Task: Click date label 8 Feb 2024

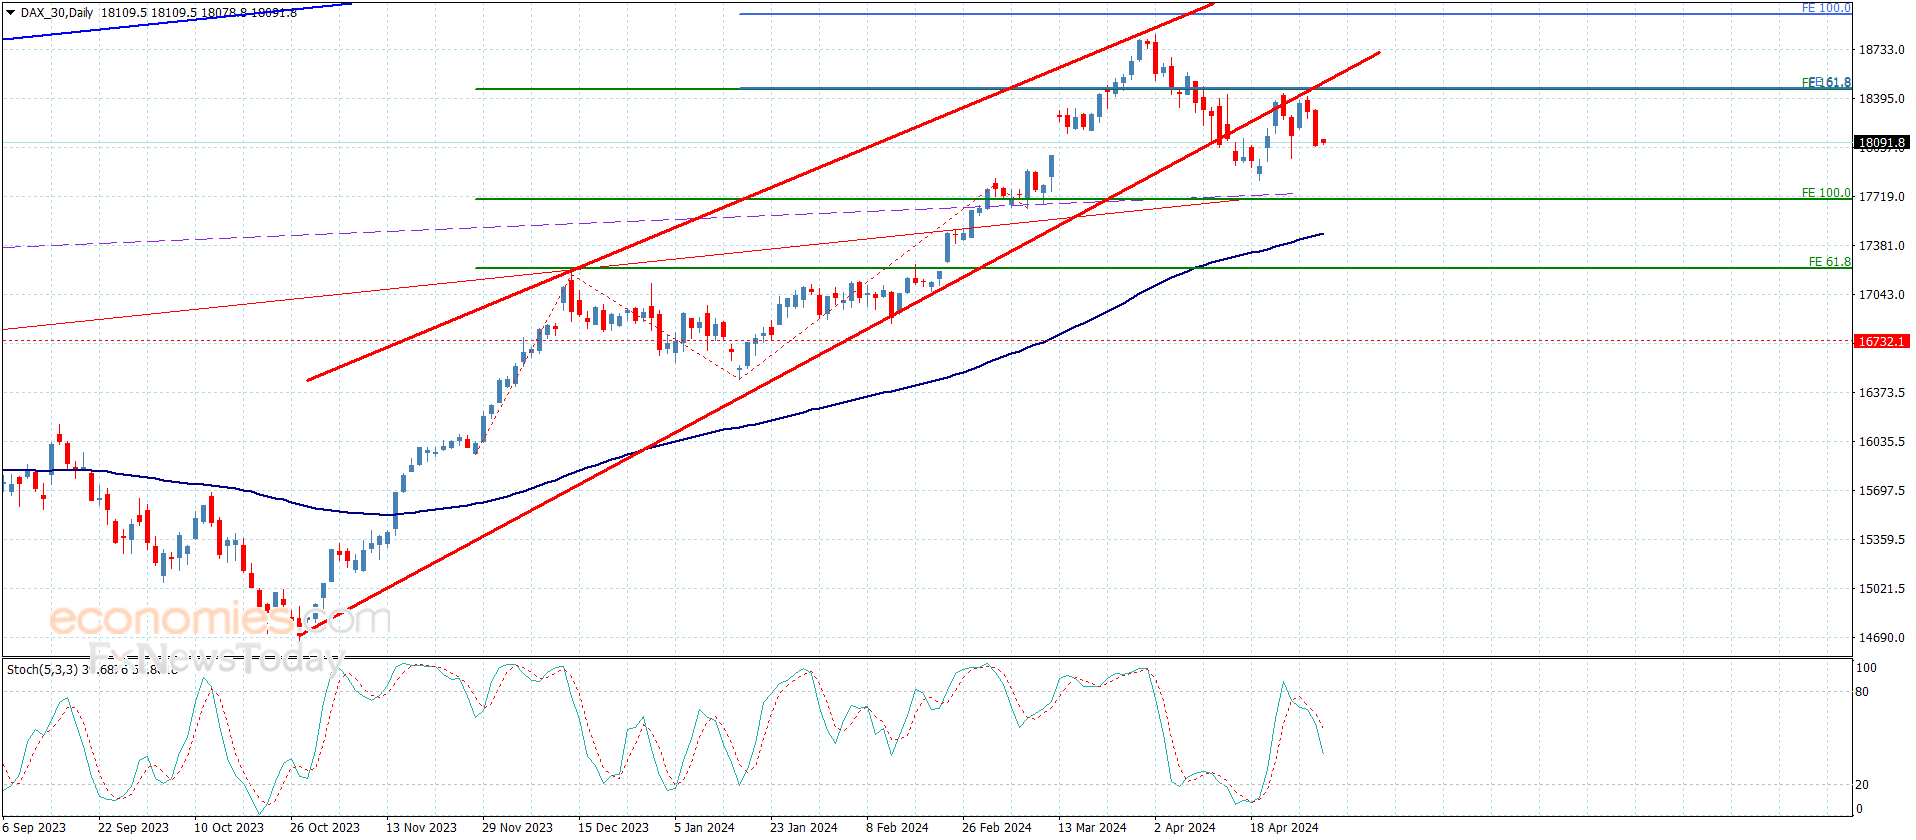Action: [897, 827]
